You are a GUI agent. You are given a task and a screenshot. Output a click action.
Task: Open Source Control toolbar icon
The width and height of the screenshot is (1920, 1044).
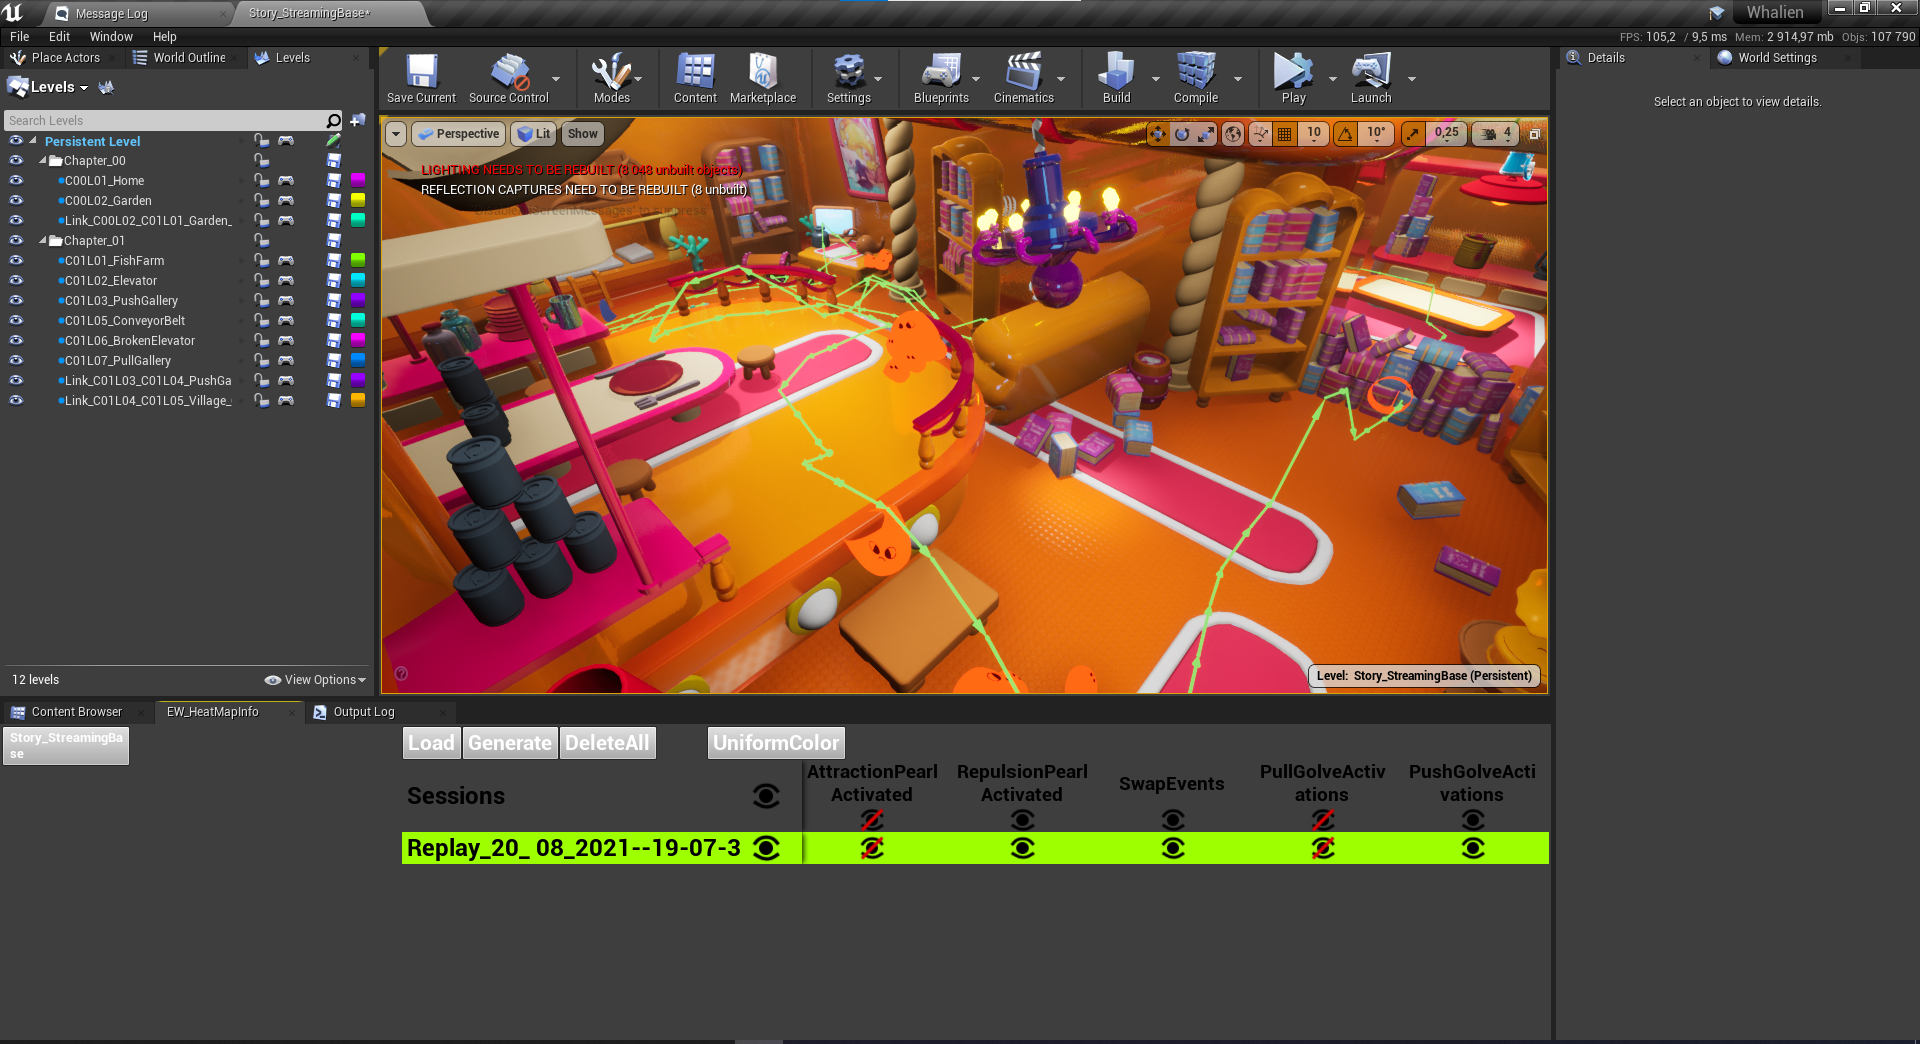(508, 78)
